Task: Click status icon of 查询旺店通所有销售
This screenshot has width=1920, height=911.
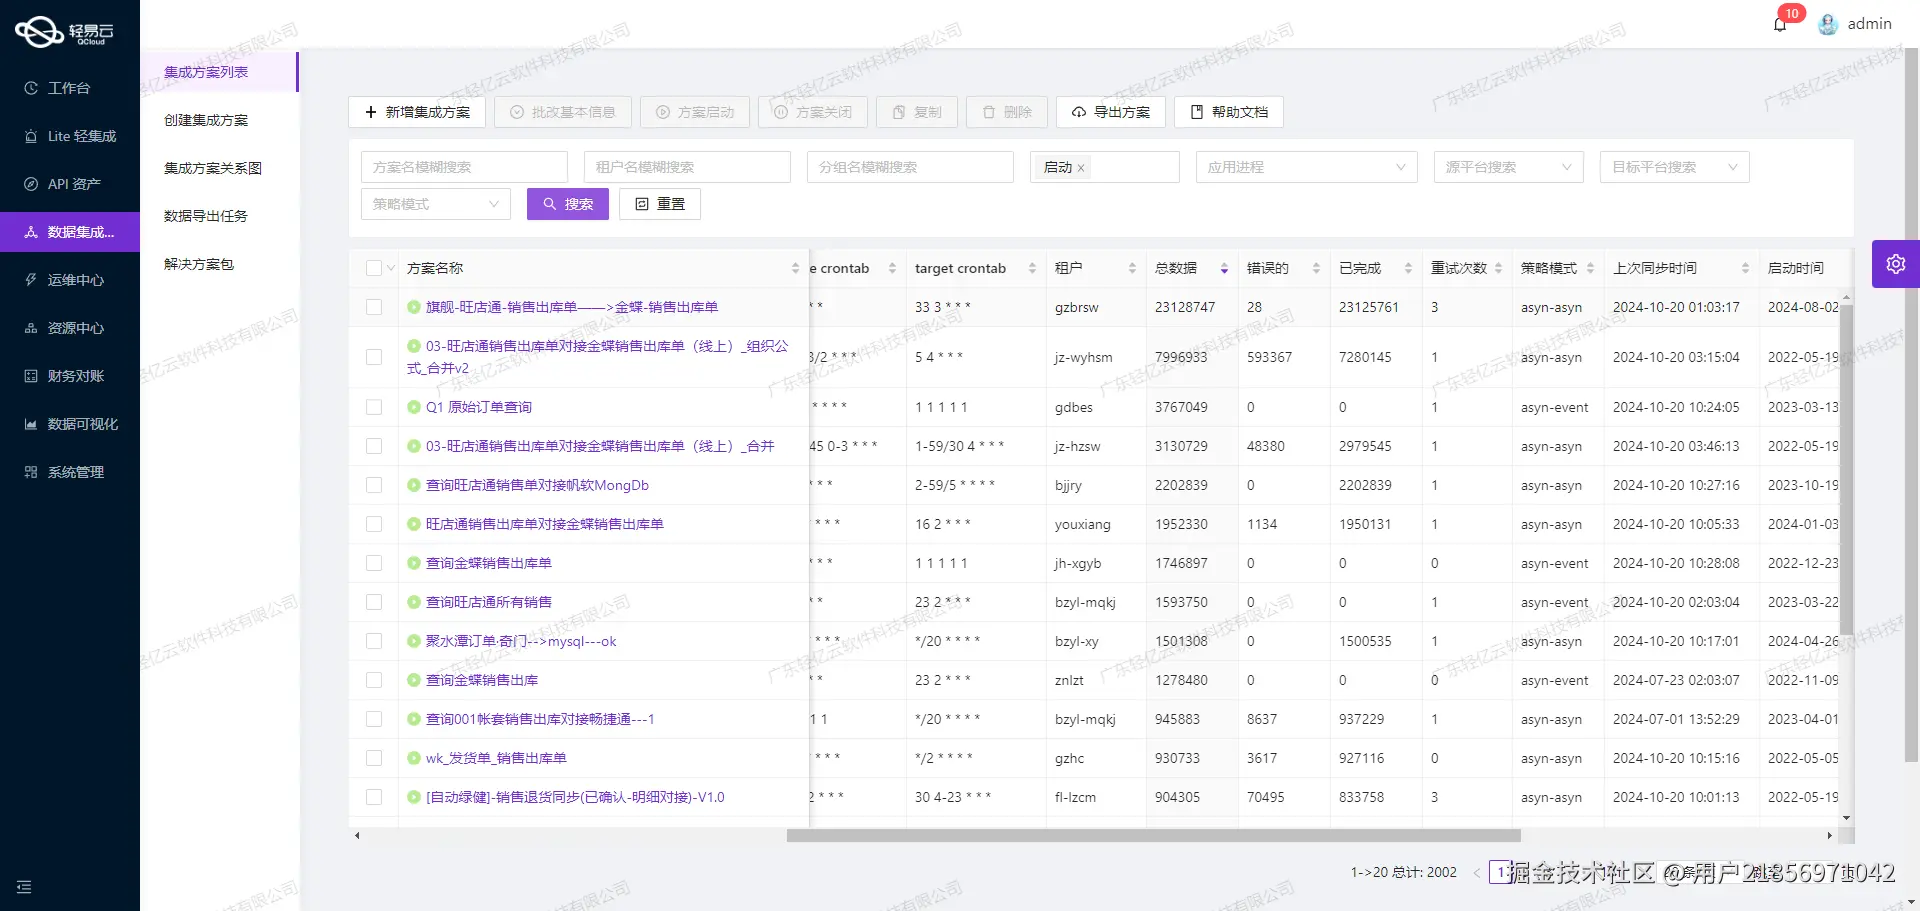Action: pos(414,602)
